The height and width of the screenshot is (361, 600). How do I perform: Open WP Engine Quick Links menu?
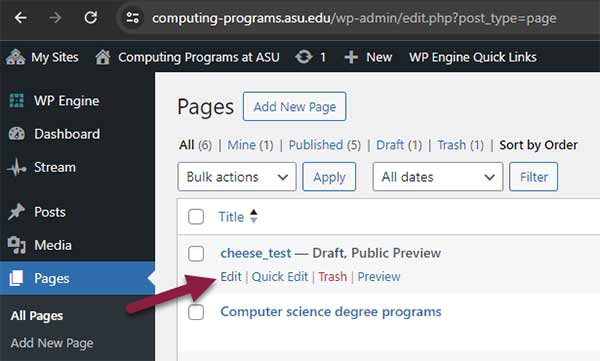[473, 57]
